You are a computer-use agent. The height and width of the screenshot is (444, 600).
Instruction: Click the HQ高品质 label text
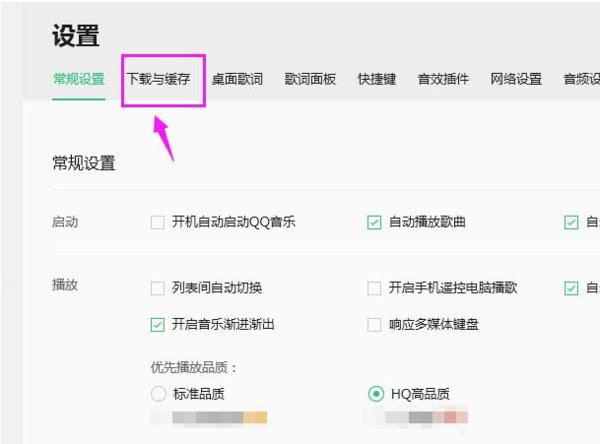point(423,394)
